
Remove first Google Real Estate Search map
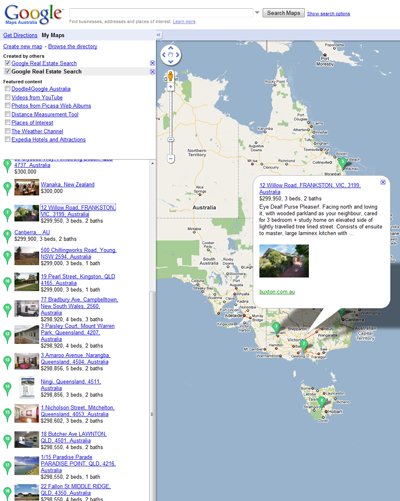(x=152, y=63)
